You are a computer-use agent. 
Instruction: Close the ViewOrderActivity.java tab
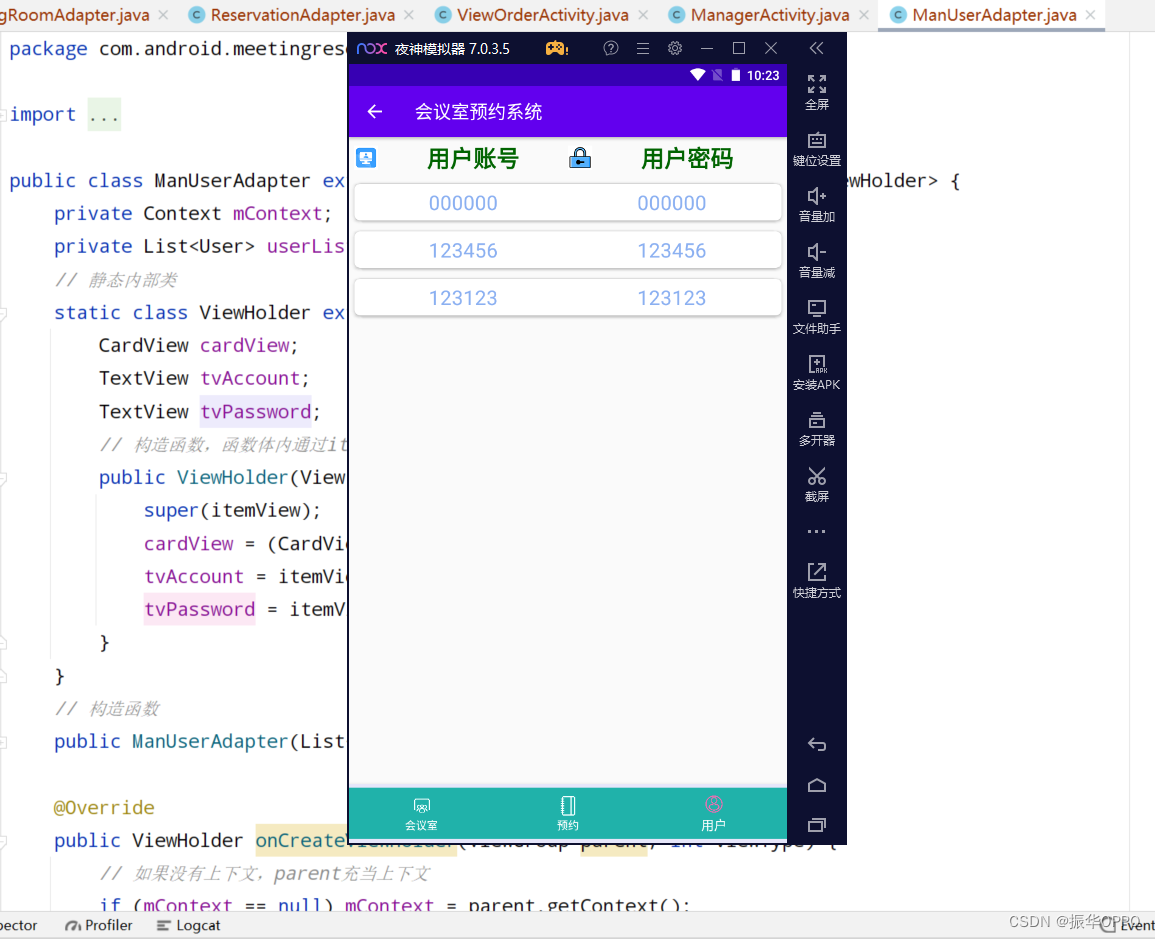(x=643, y=15)
